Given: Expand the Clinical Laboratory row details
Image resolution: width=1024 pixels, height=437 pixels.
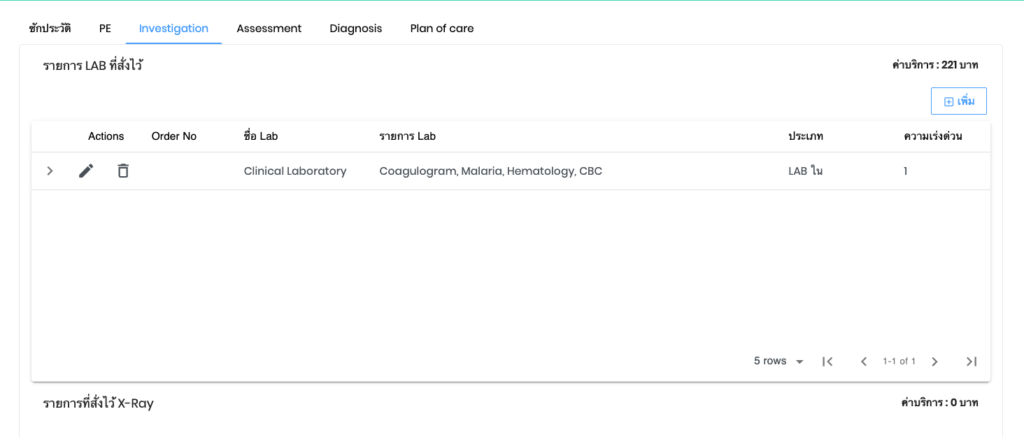Looking at the screenshot, I should (50, 171).
